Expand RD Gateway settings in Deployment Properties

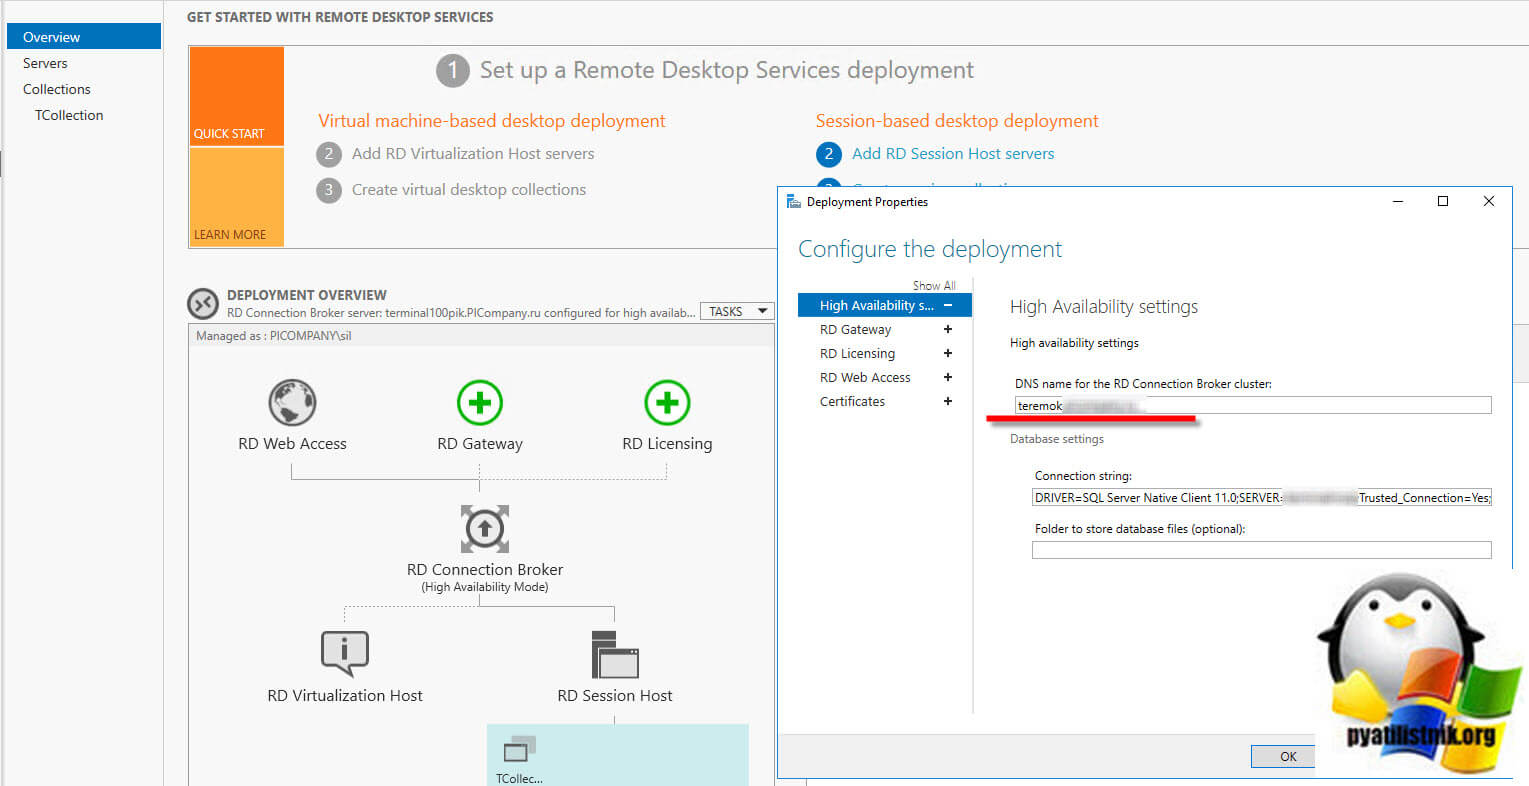pyautogui.click(x=948, y=329)
